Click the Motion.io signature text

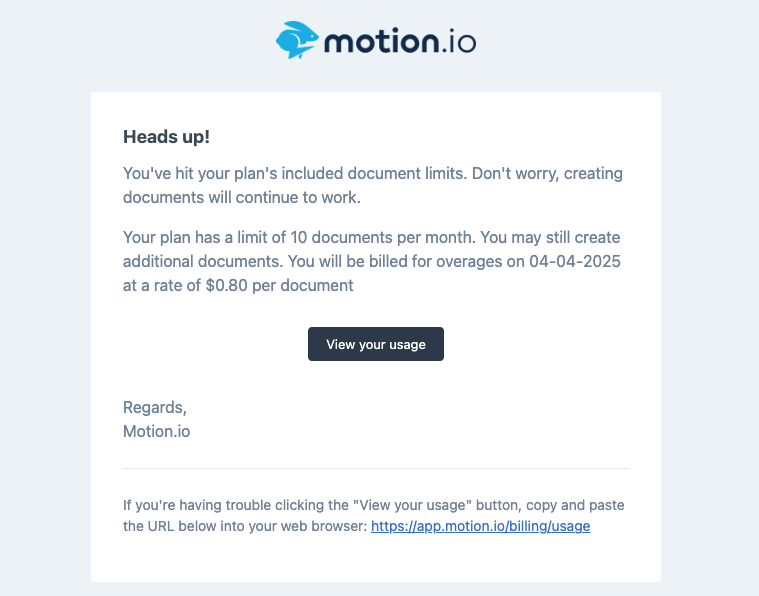pos(156,432)
